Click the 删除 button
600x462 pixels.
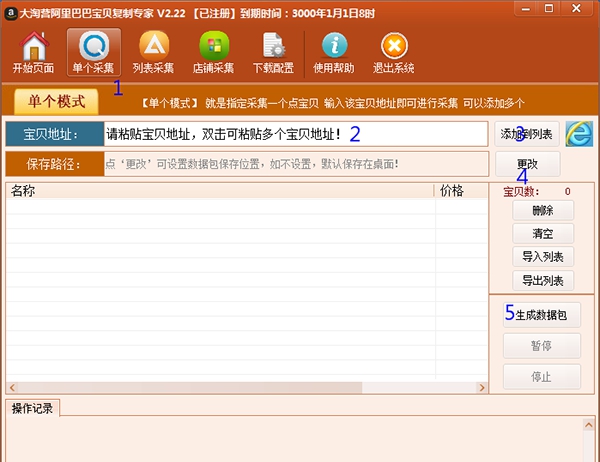(542, 211)
